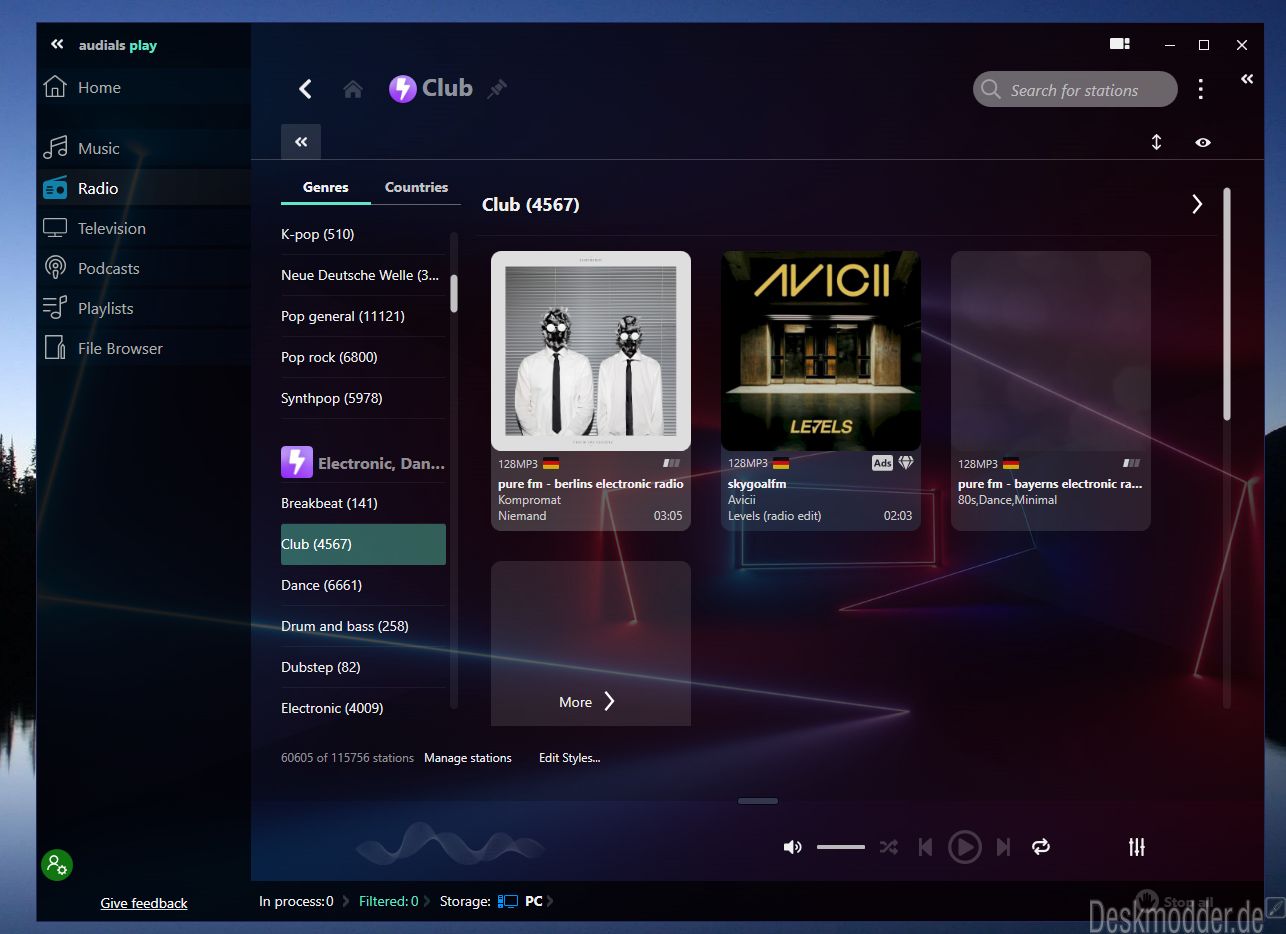Open the Podcasts section
Image resolution: width=1286 pixels, height=934 pixels.
click(143, 268)
